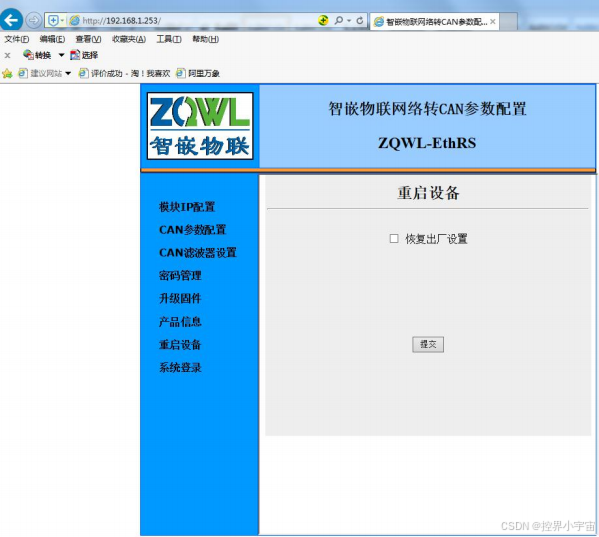Select the 智嵌物联网络转CAN参数配置 browser tab
599x537 pixels.
[x=435, y=22]
